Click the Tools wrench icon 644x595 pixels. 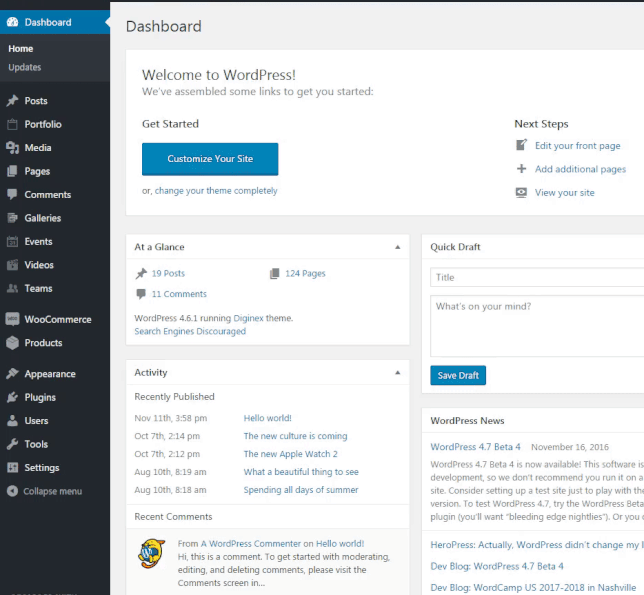12,444
